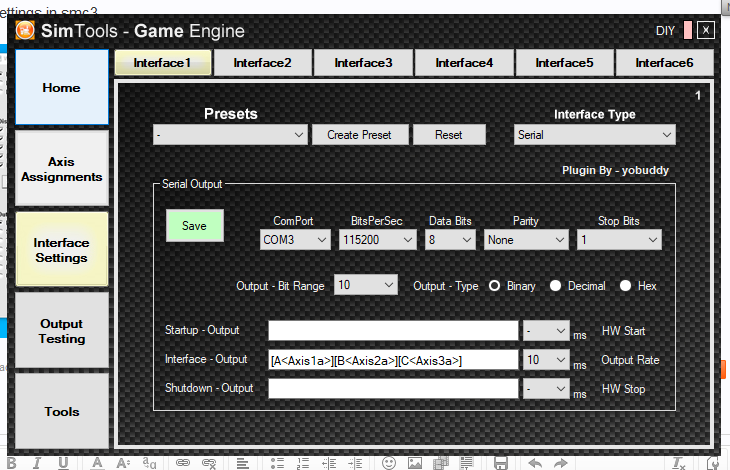The width and height of the screenshot is (730, 470).
Task: Click the outdent icon in editor toolbar
Action: (329, 463)
